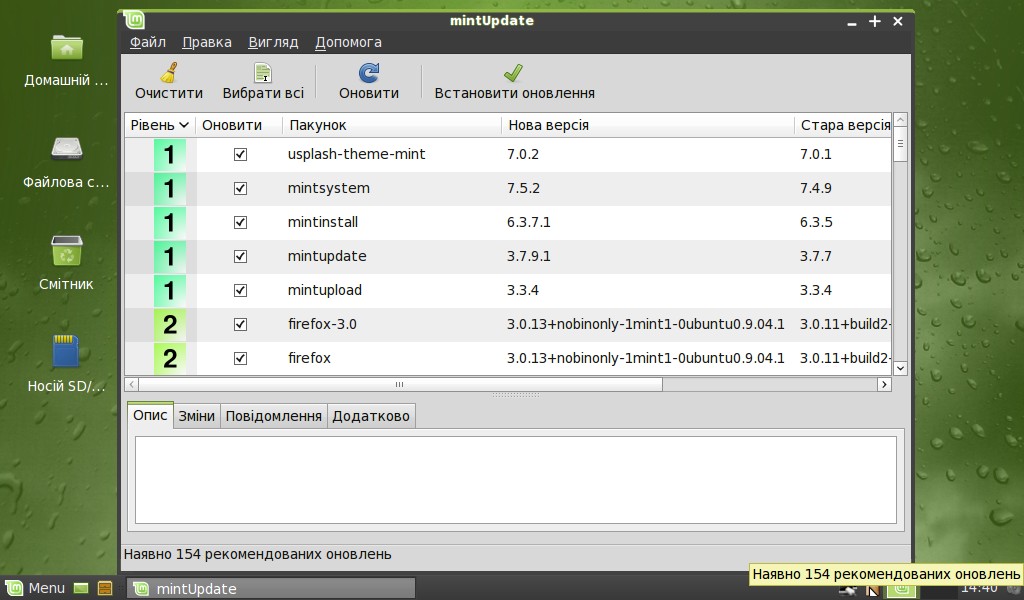Sort by the Рівень column header
1024x600 pixels.
coord(160,125)
